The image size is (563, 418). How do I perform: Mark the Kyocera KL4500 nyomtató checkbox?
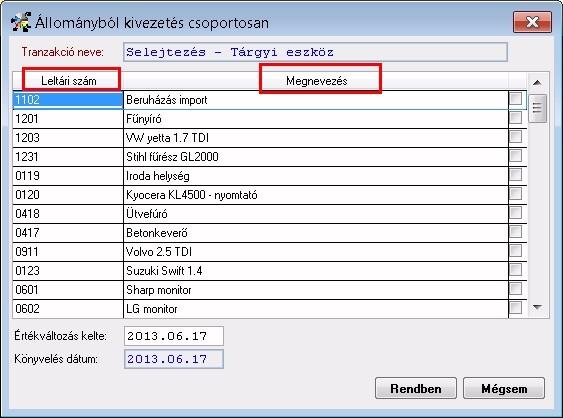pyautogui.click(x=516, y=194)
